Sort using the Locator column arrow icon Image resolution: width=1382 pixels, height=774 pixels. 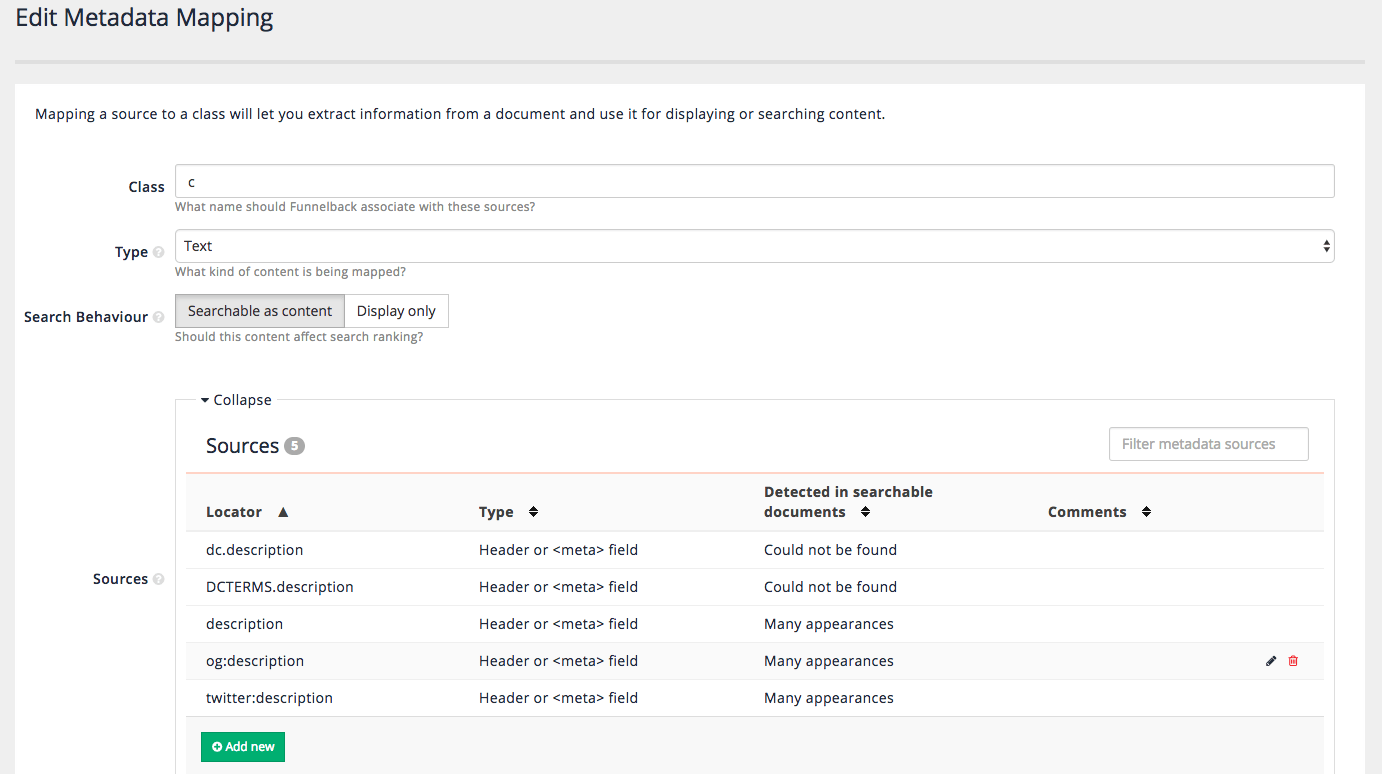(283, 511)
